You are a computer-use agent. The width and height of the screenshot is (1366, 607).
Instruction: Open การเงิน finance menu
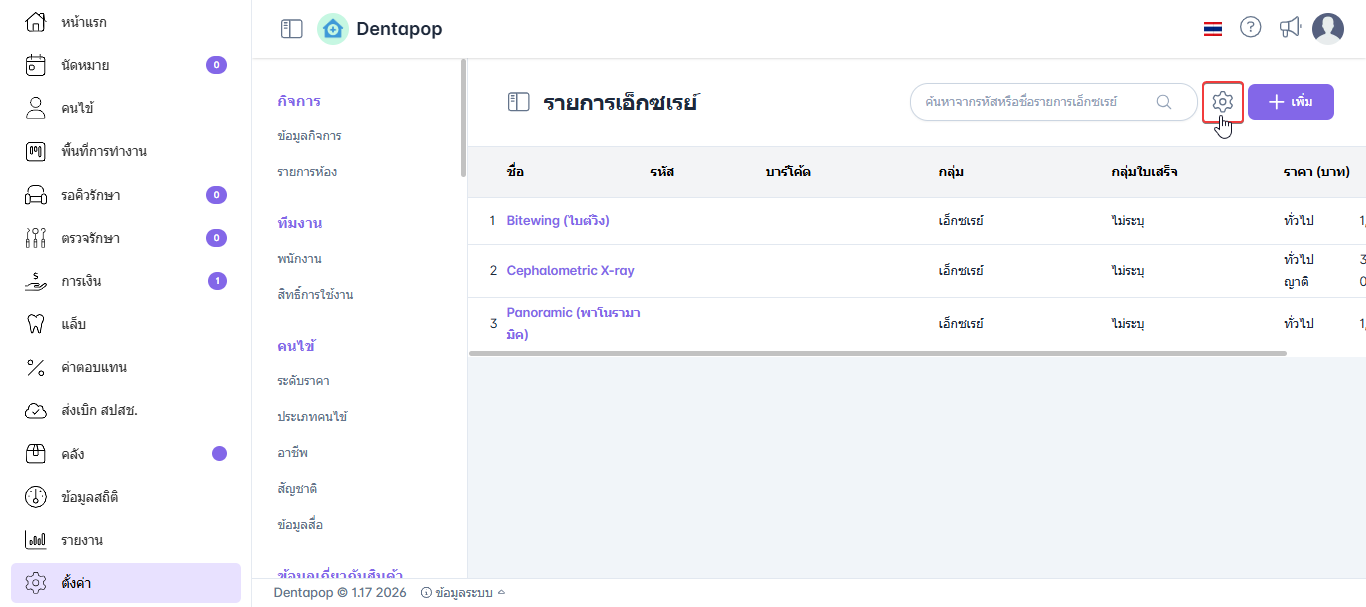pos(81,281)
